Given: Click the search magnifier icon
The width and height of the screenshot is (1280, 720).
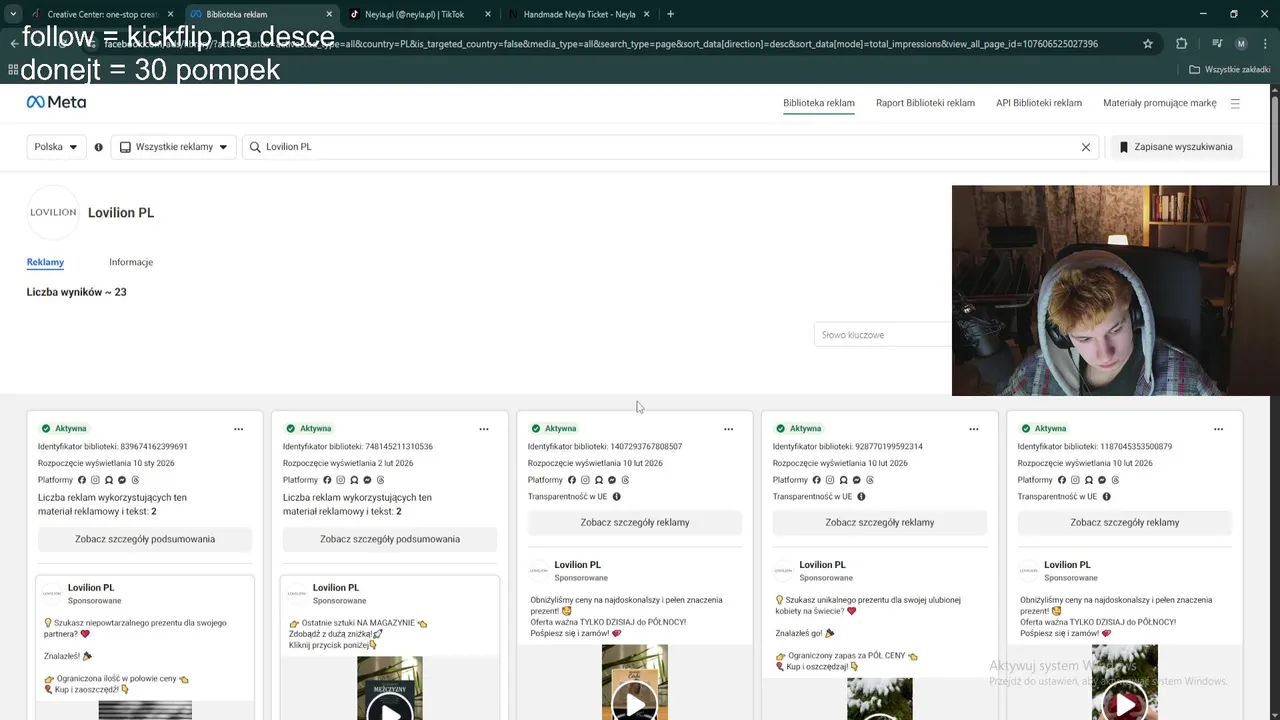Looking at the screenshot, I should (x=256, y=147).
